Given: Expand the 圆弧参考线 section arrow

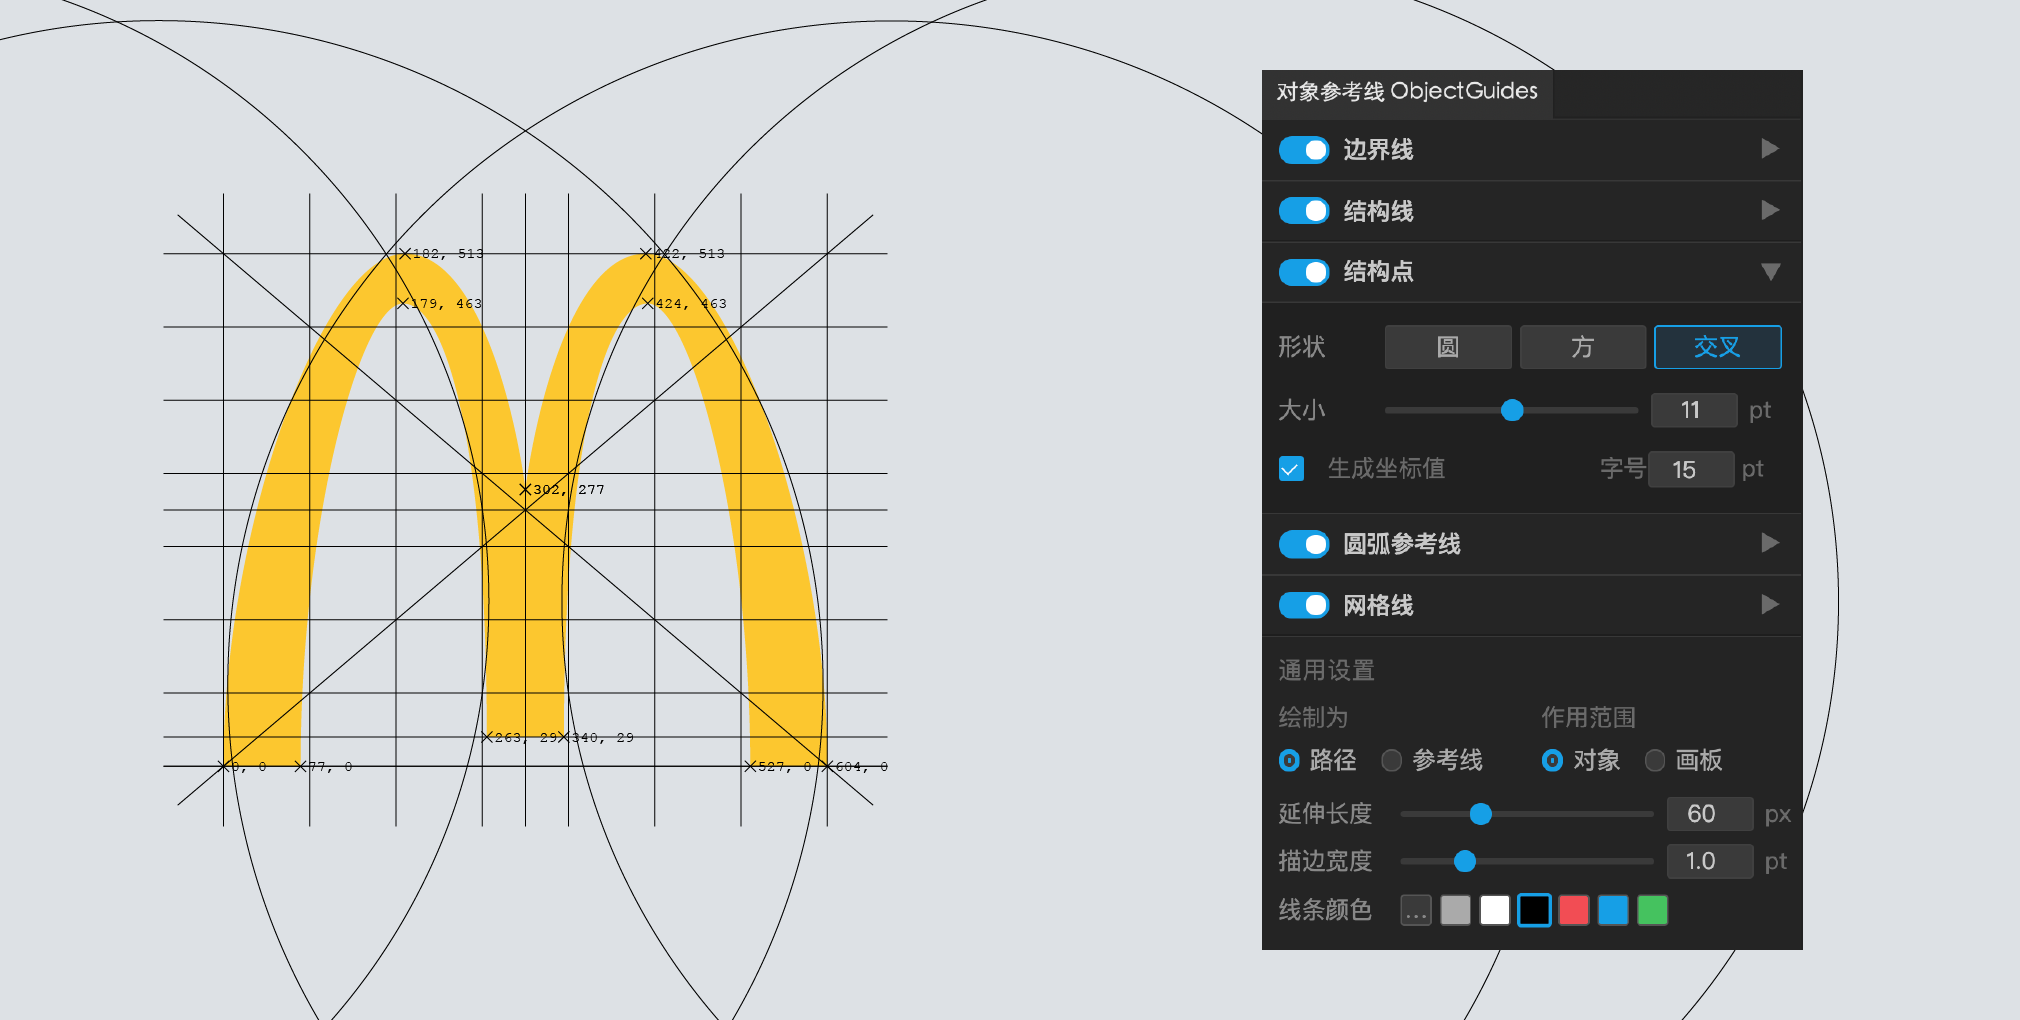Looking at the screenshot, I should (1770, 543).
